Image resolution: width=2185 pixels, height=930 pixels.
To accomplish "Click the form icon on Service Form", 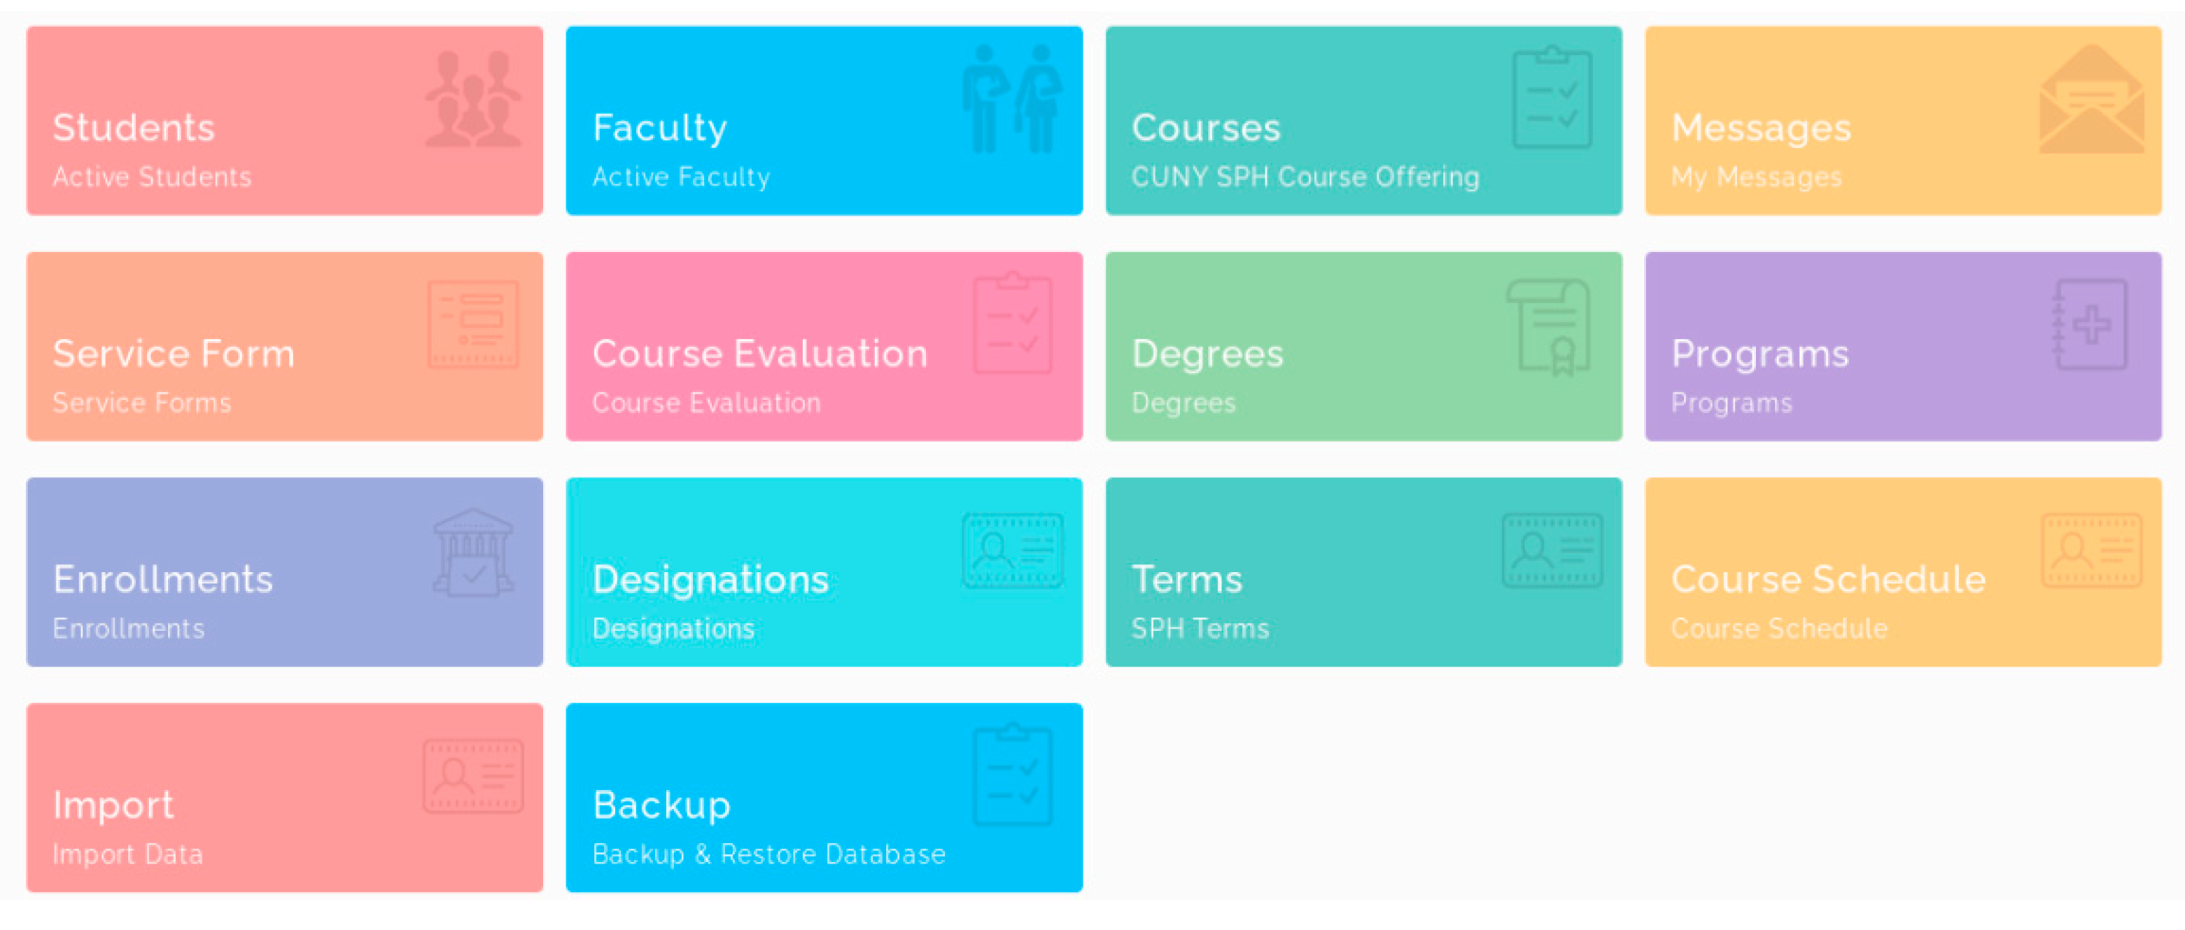I will (x=473, y=325).
